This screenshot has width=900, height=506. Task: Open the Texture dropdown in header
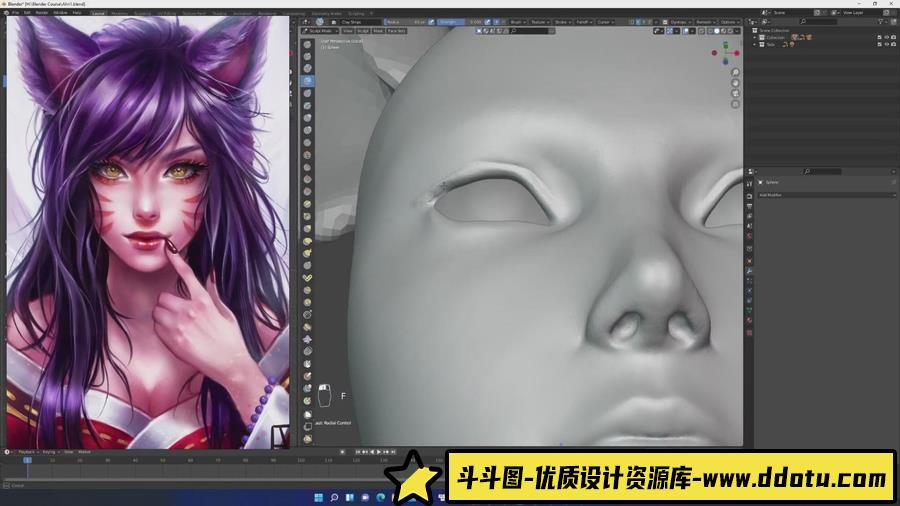click(540, 22)
